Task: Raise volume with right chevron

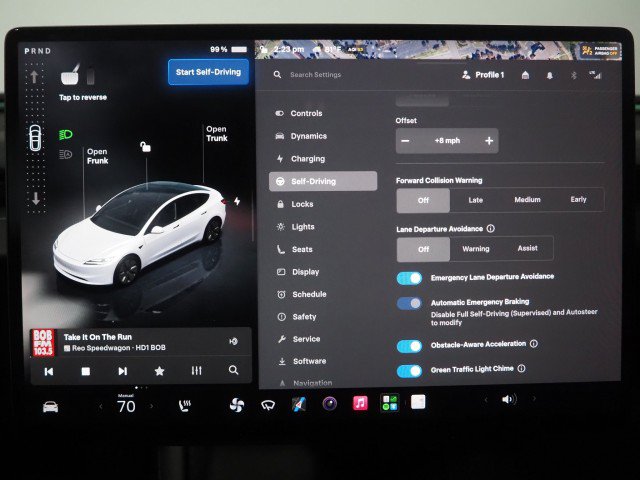Action: (534, 399)
